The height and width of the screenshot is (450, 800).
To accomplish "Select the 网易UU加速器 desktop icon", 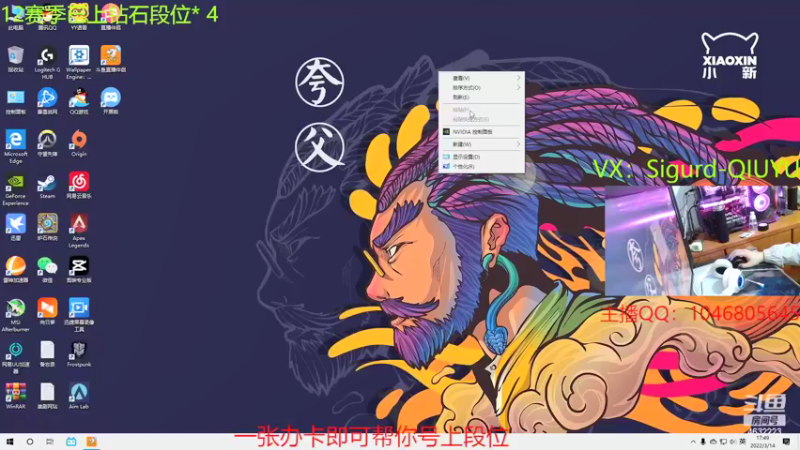I will point(15,357).
